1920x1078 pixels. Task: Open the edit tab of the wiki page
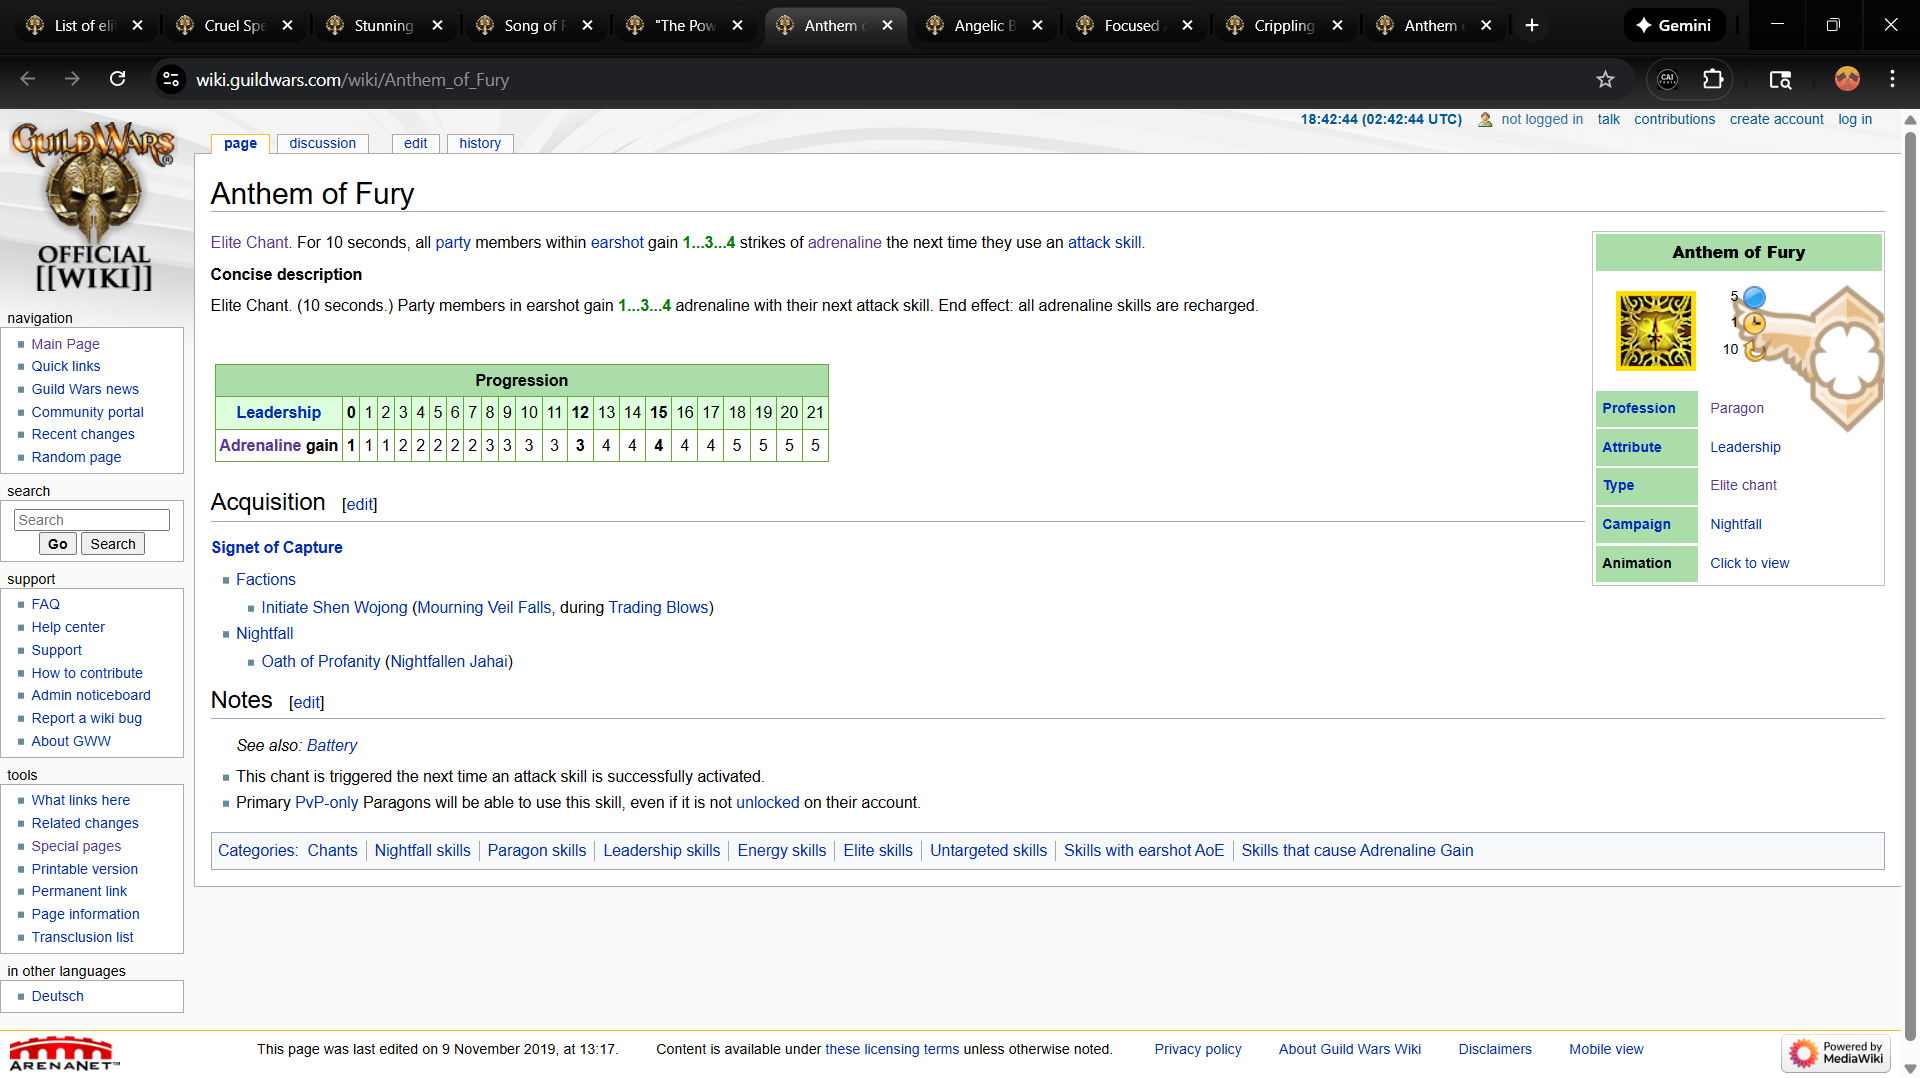(415, 143)
